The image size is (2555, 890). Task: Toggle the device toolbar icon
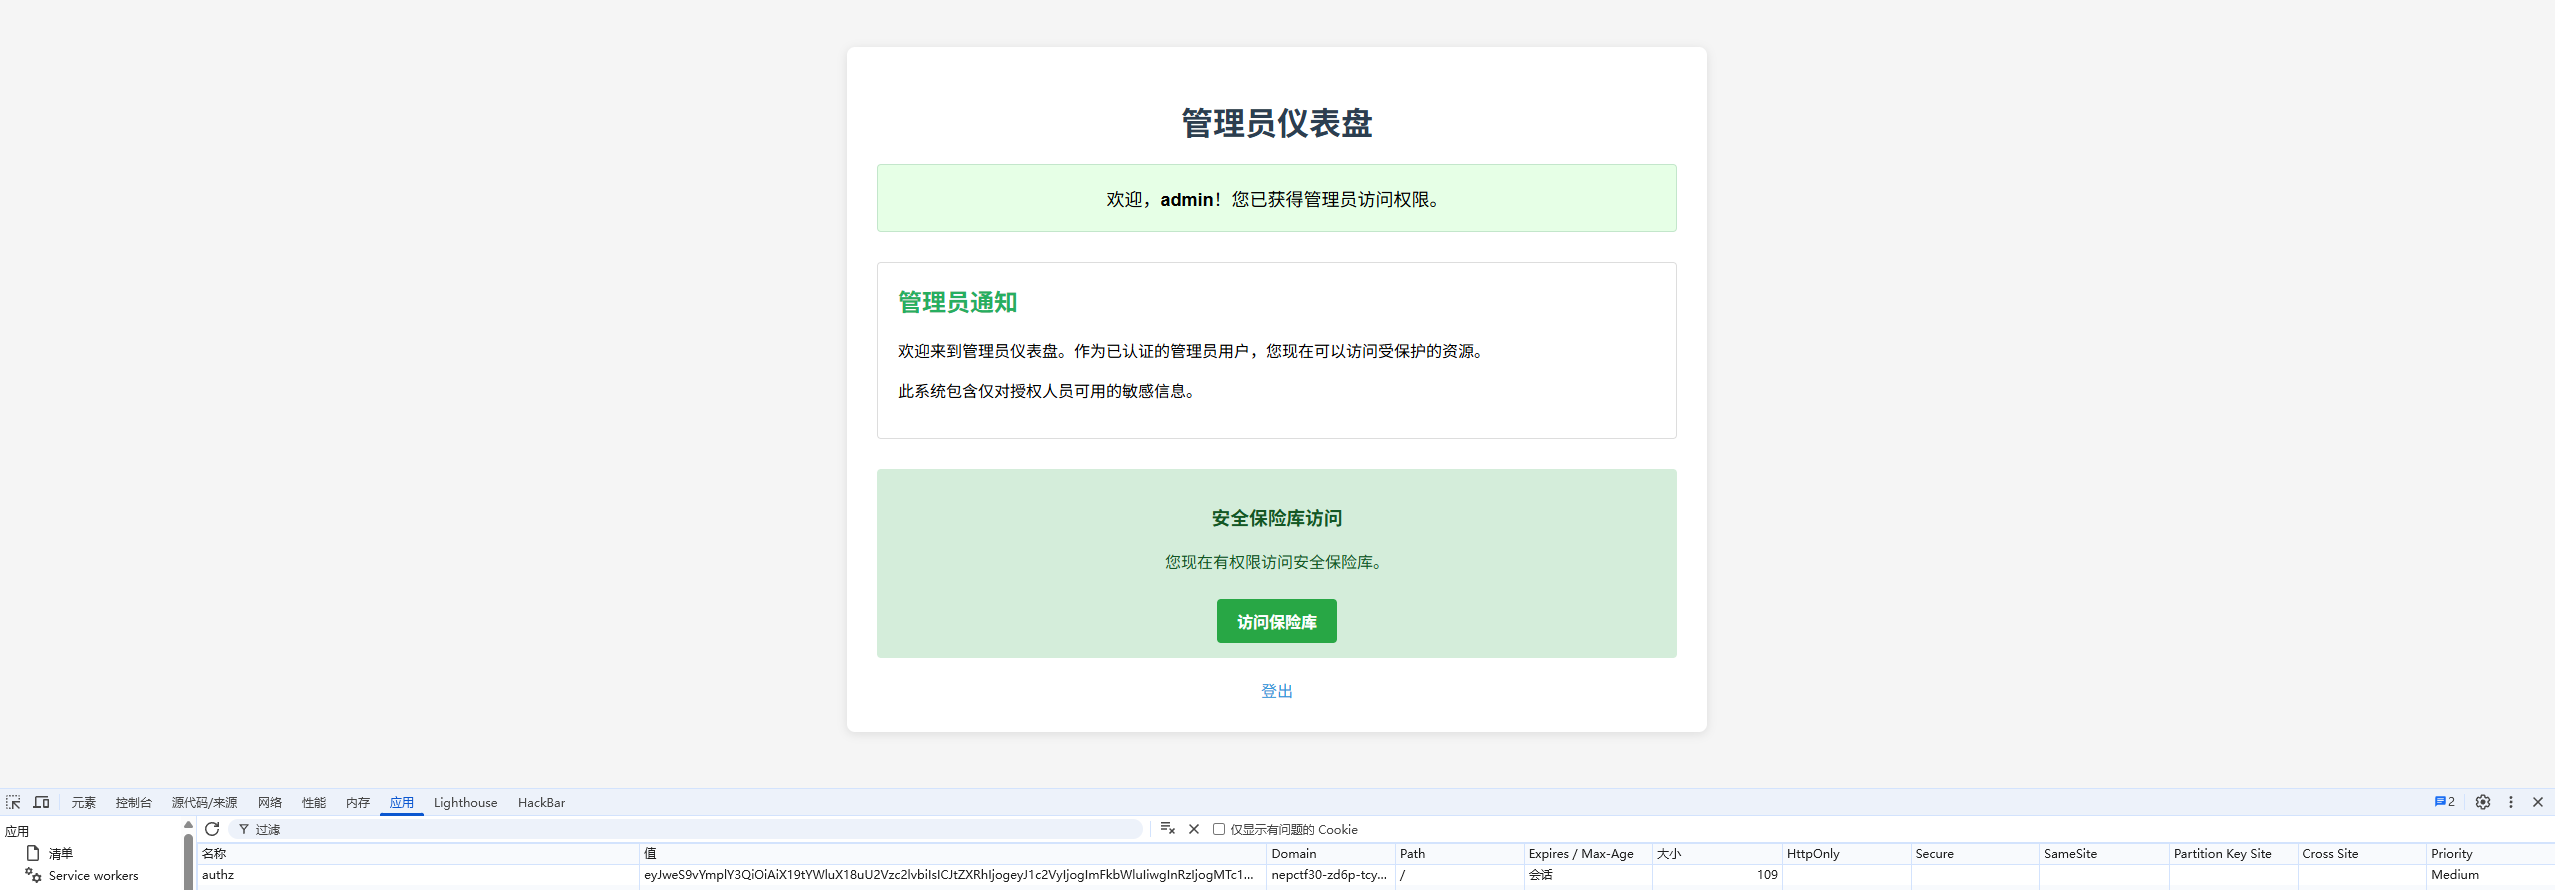pyautogui.click(x=41, y=802)
